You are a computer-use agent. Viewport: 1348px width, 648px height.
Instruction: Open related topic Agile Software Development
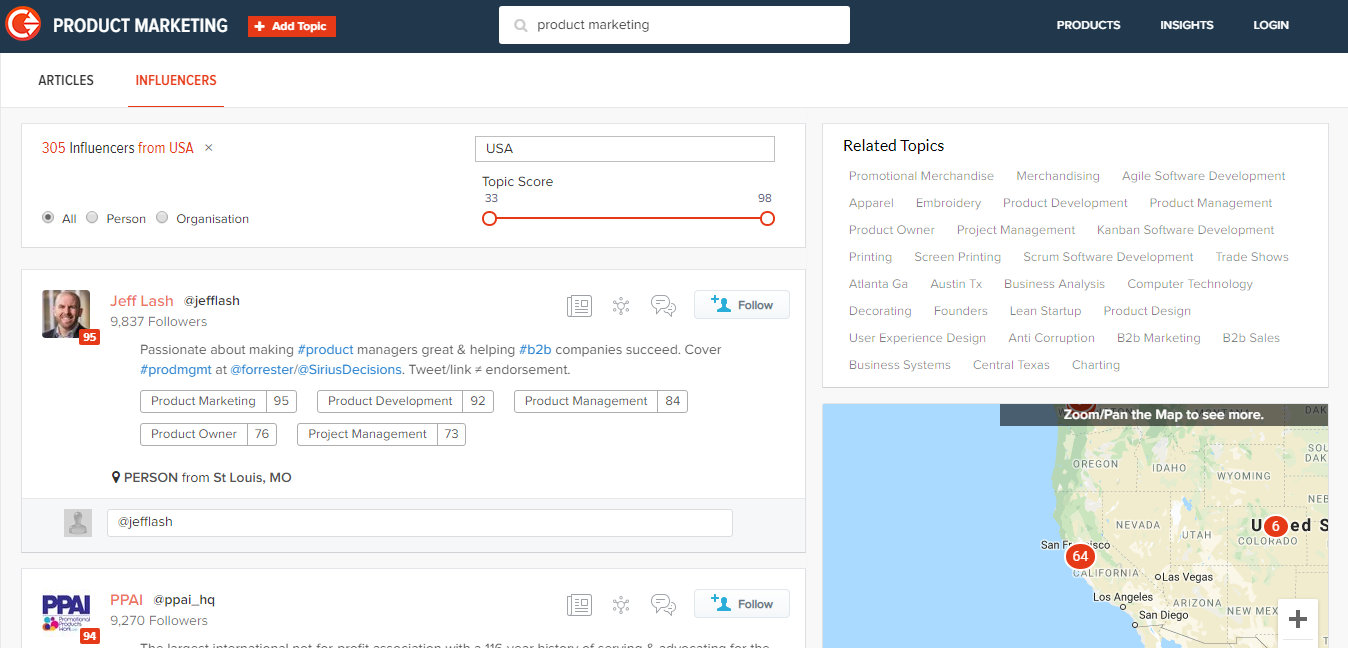pos(1203,176)
